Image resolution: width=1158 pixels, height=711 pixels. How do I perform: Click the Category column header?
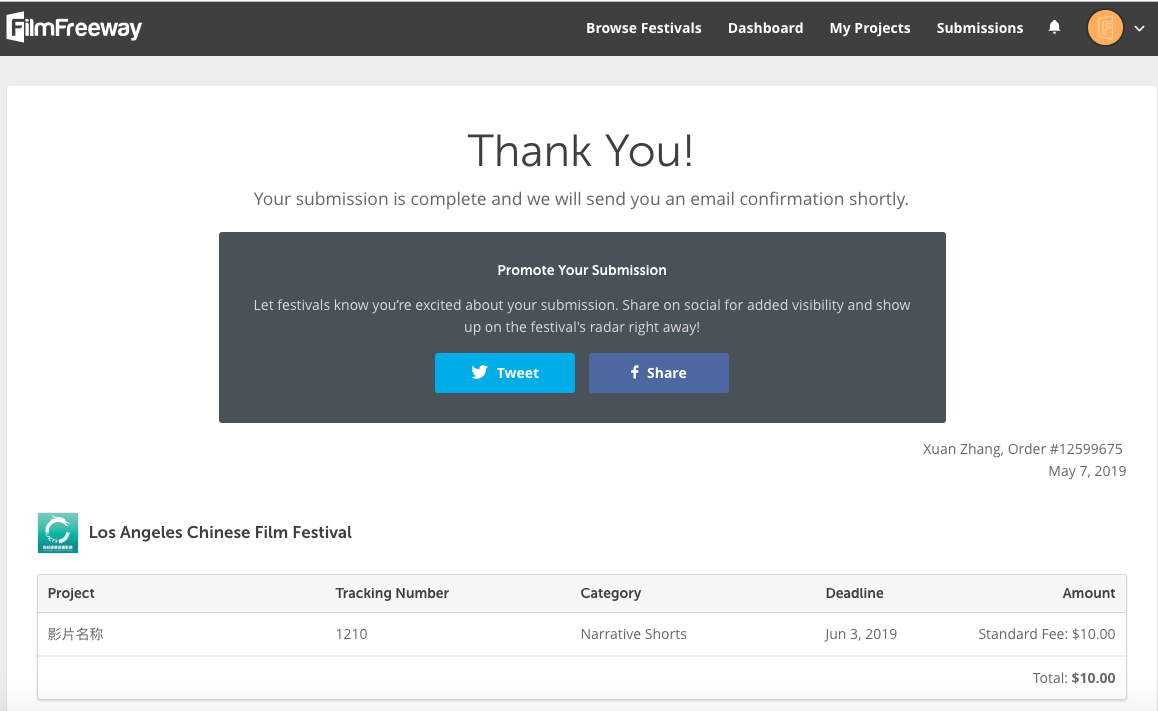(x=610, y=593)
